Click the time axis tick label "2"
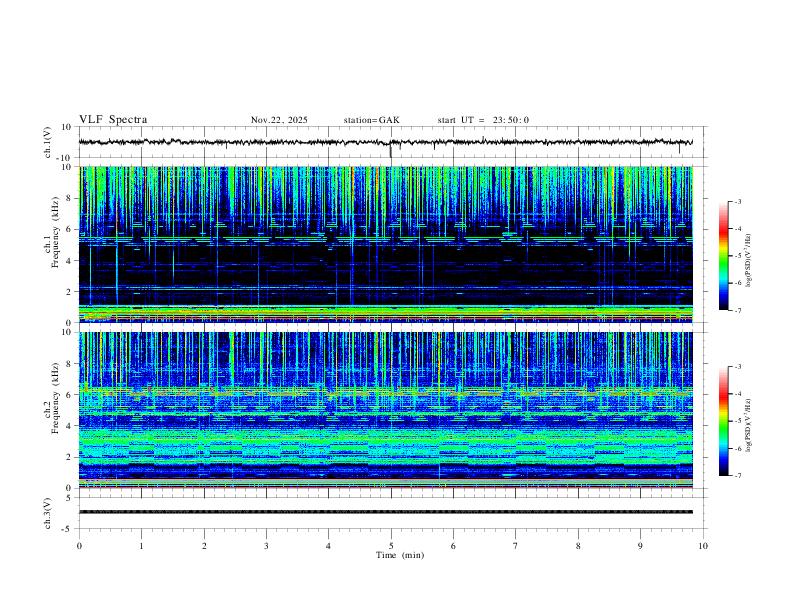Viewport: 792px width, 612px height. 204,546
